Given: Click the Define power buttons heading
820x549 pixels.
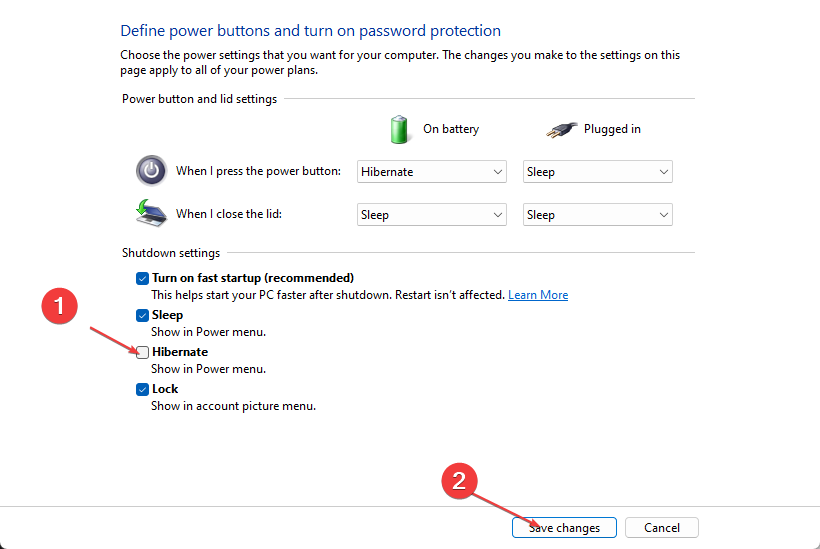Looking at the screenshot, I should (310, 31).
